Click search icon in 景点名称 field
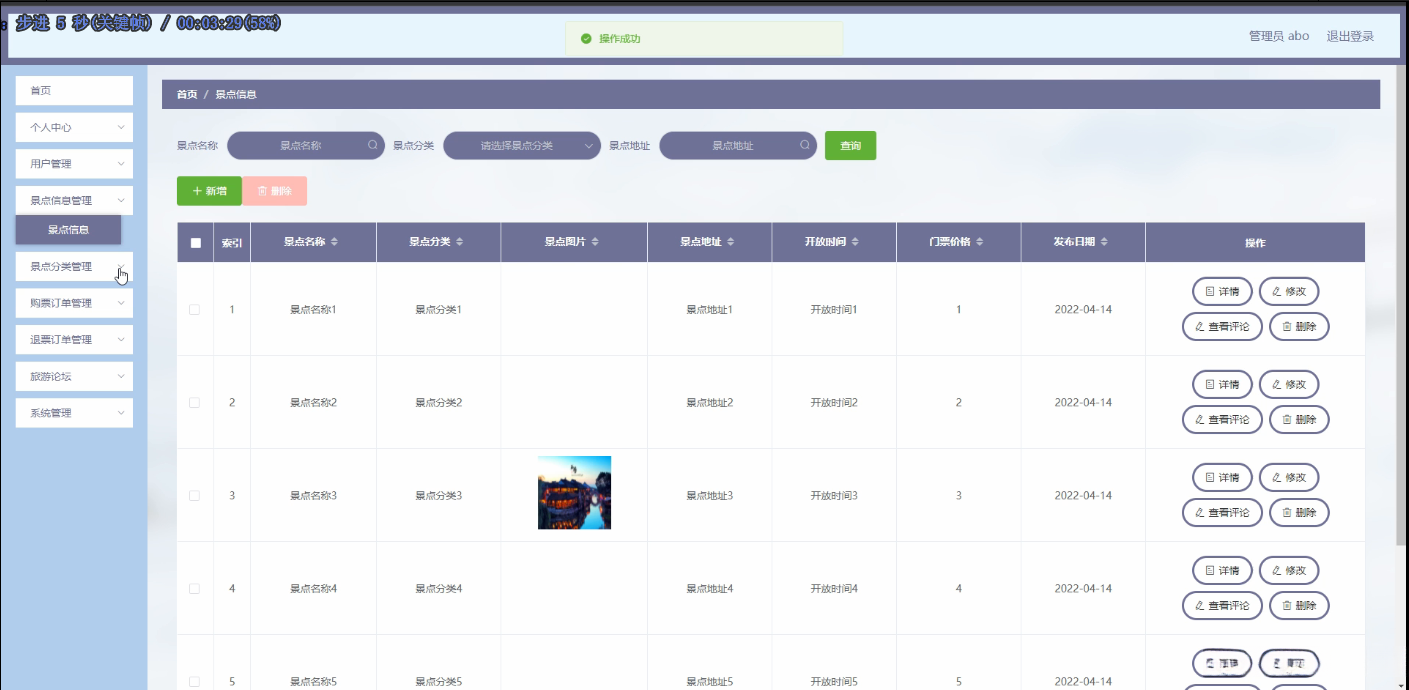Screen dimensions: 1409x690 [x=373, y=145]
